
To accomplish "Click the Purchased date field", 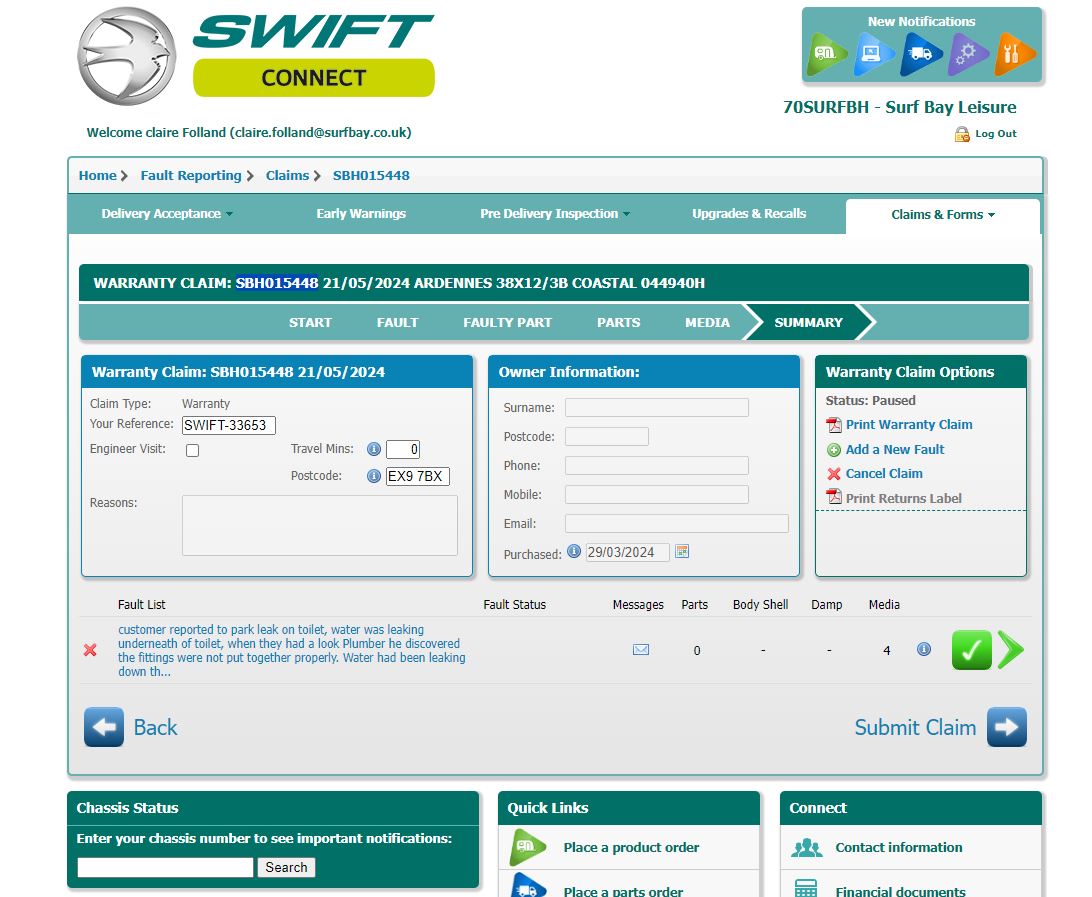I will point(627,552).
